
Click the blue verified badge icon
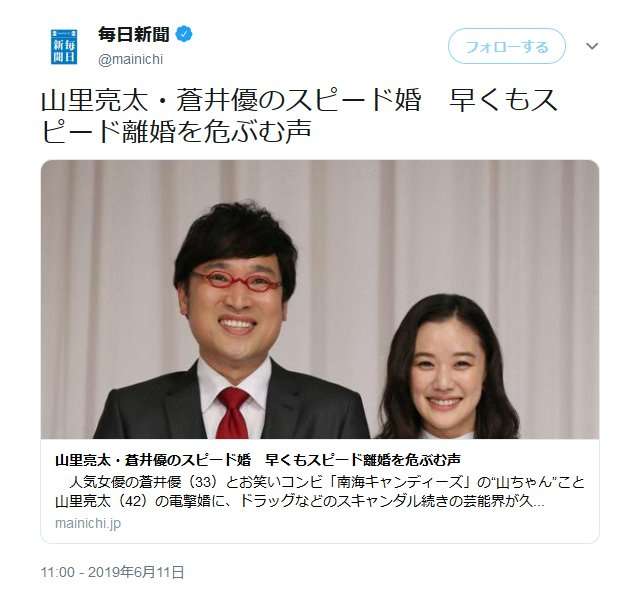coord(184,34)
